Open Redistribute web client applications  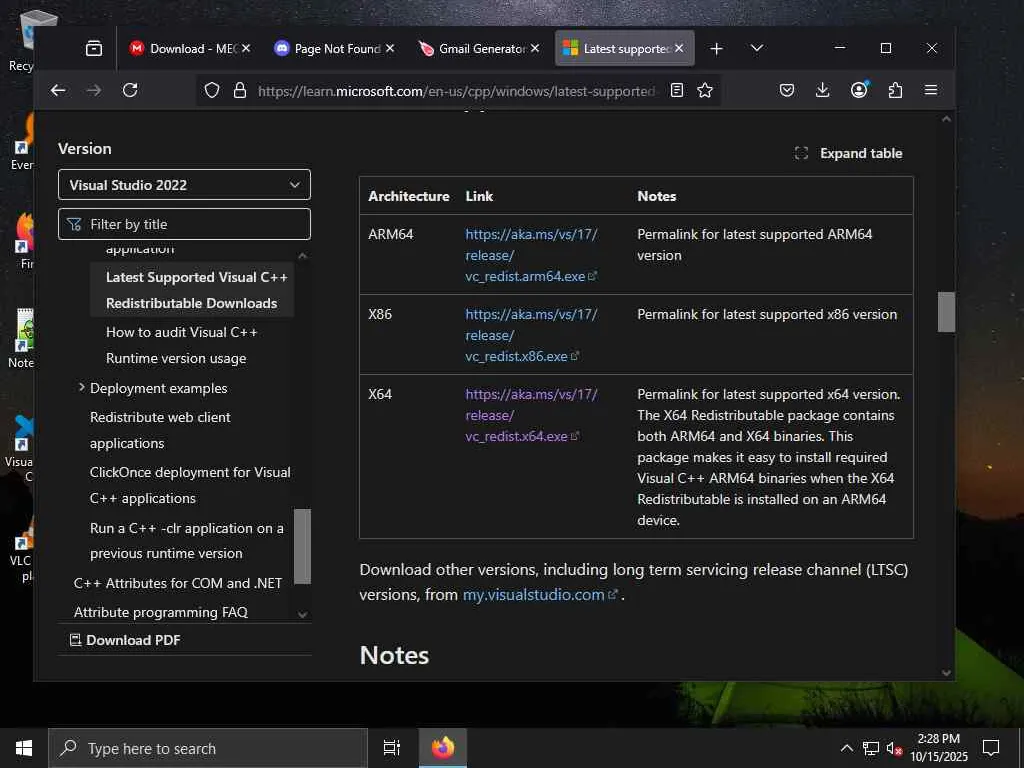pyautogui.click(x=160, y=430)
